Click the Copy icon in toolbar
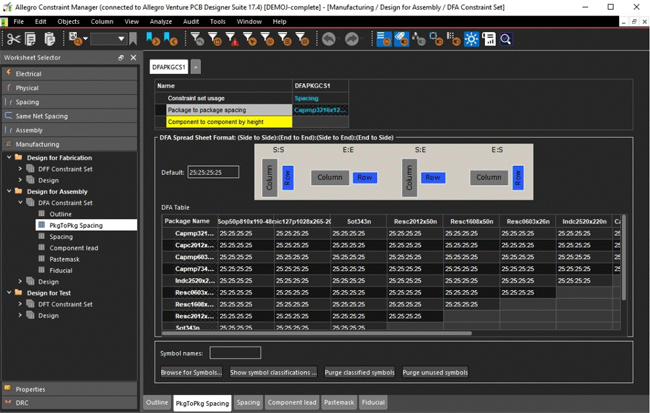The image size is (650, 413). (31, 39)
